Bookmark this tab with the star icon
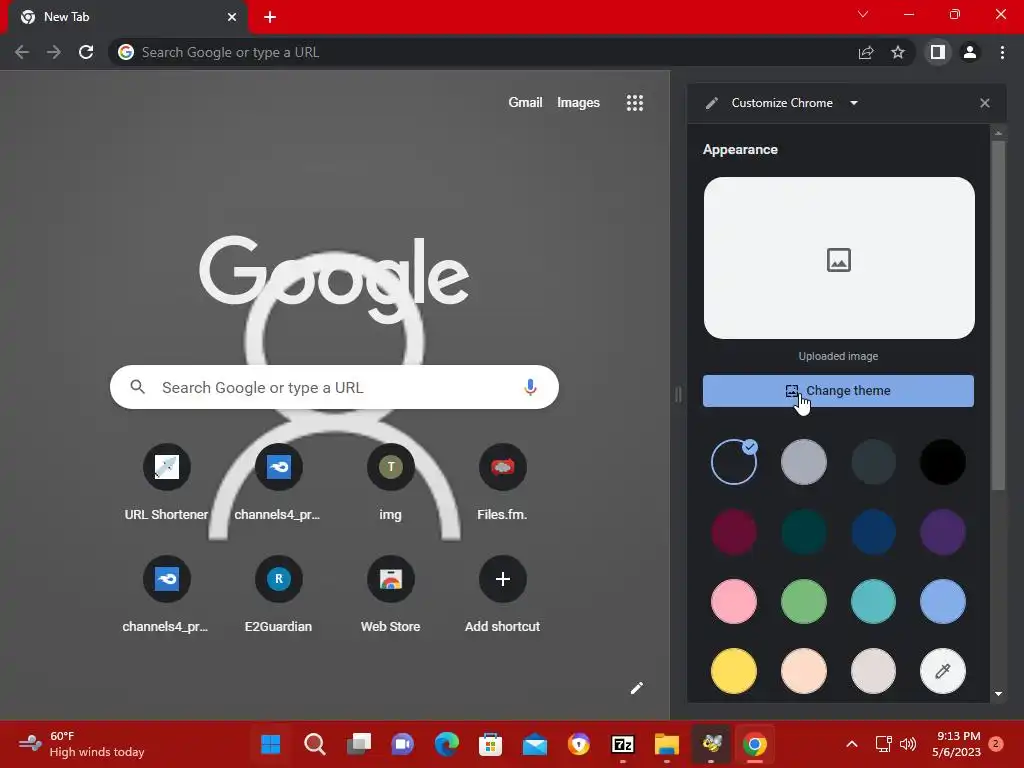The image size is (1024, 768). click(x=898, y=52)
